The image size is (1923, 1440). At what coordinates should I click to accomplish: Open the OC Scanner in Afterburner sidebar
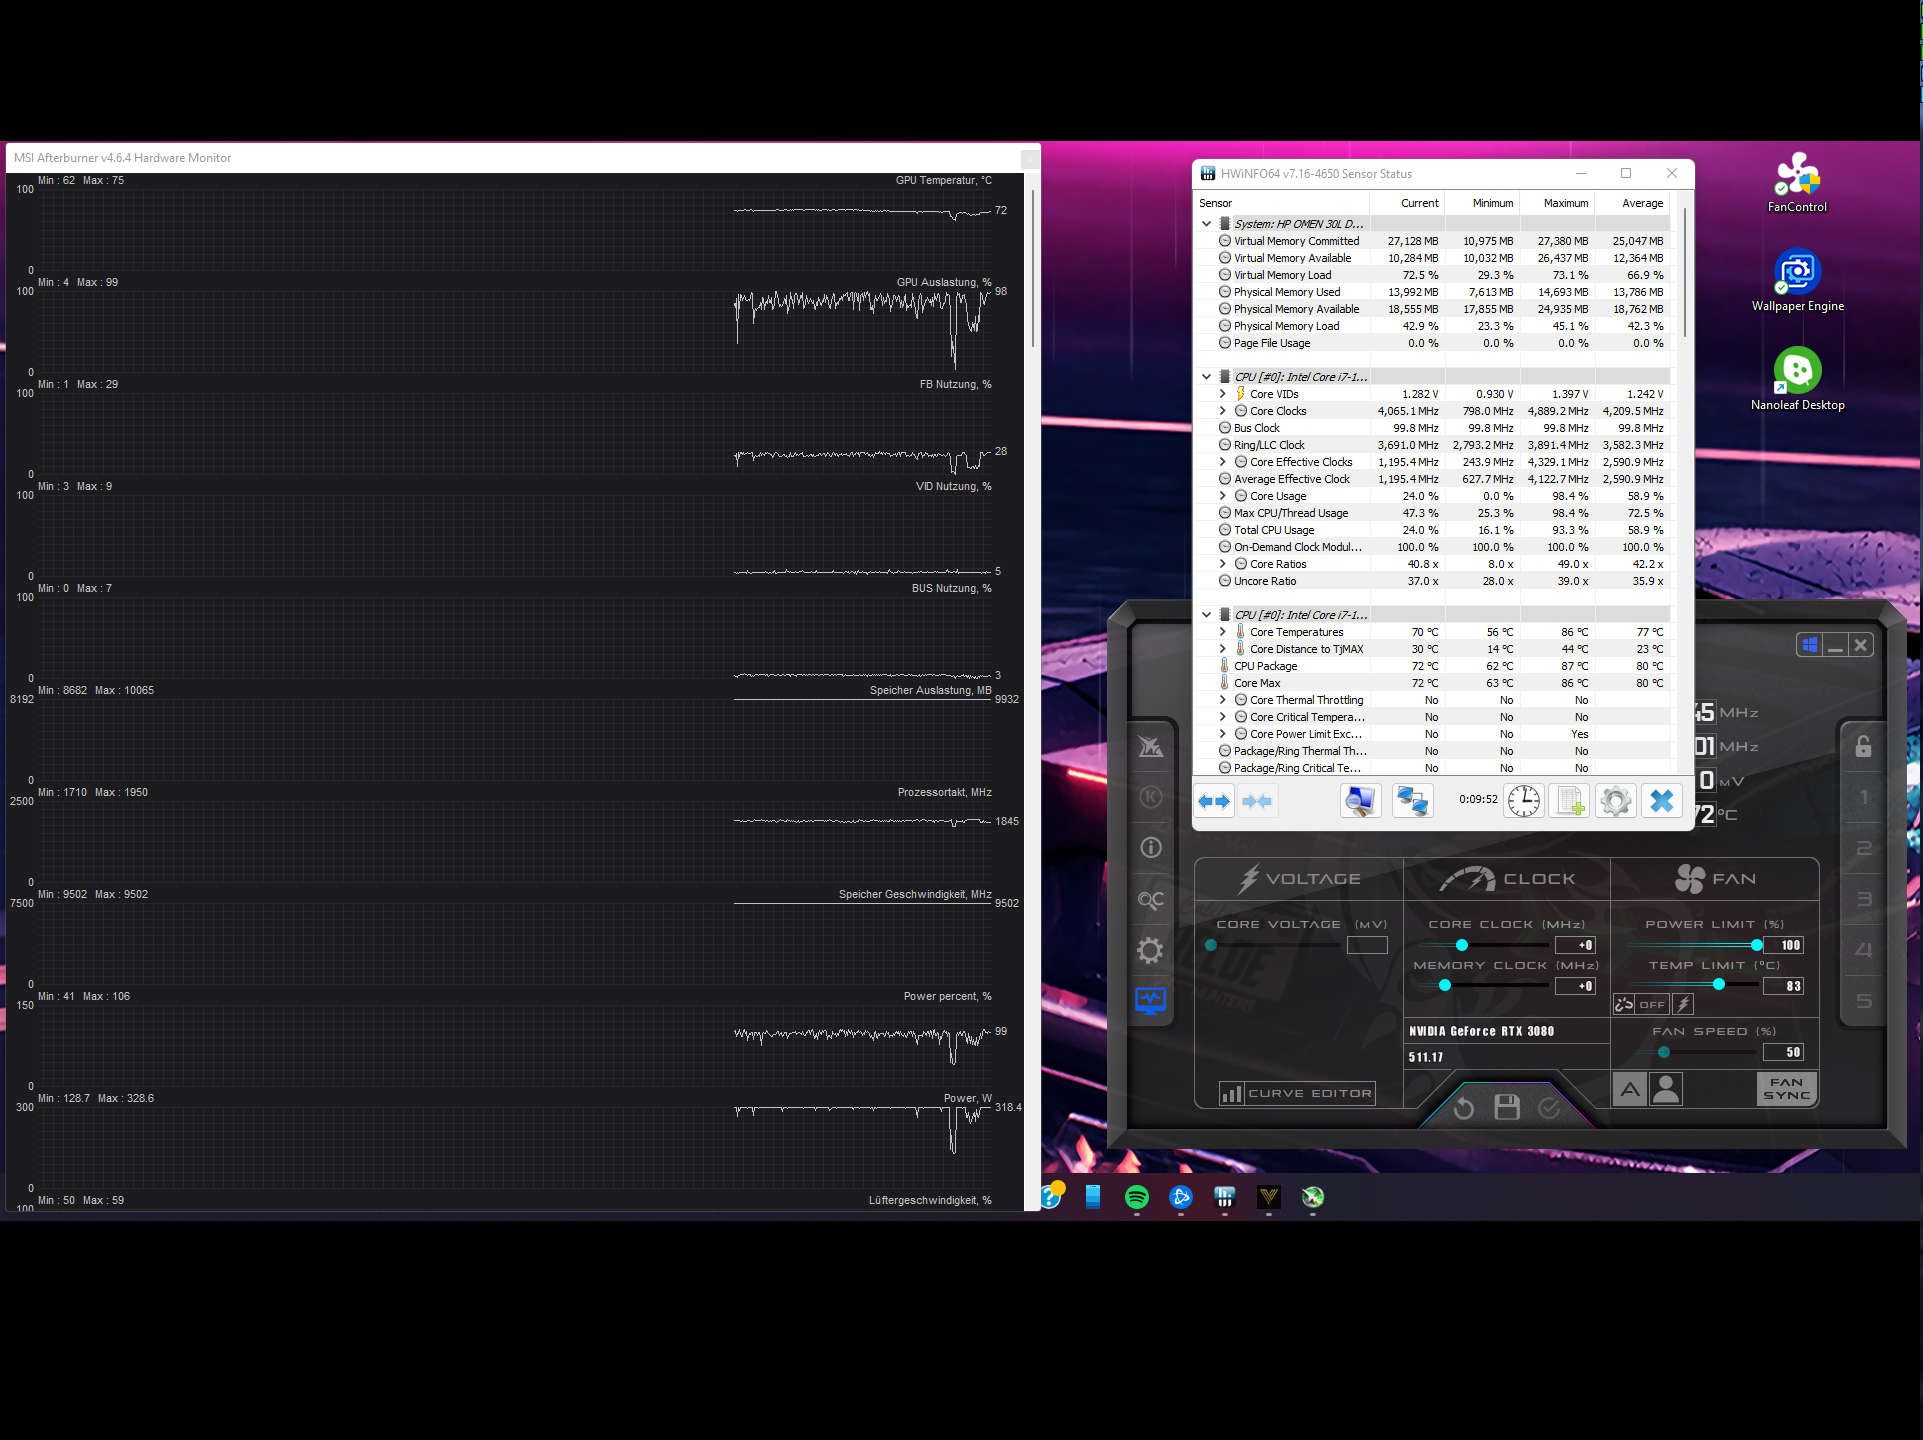coord(1150,900)
